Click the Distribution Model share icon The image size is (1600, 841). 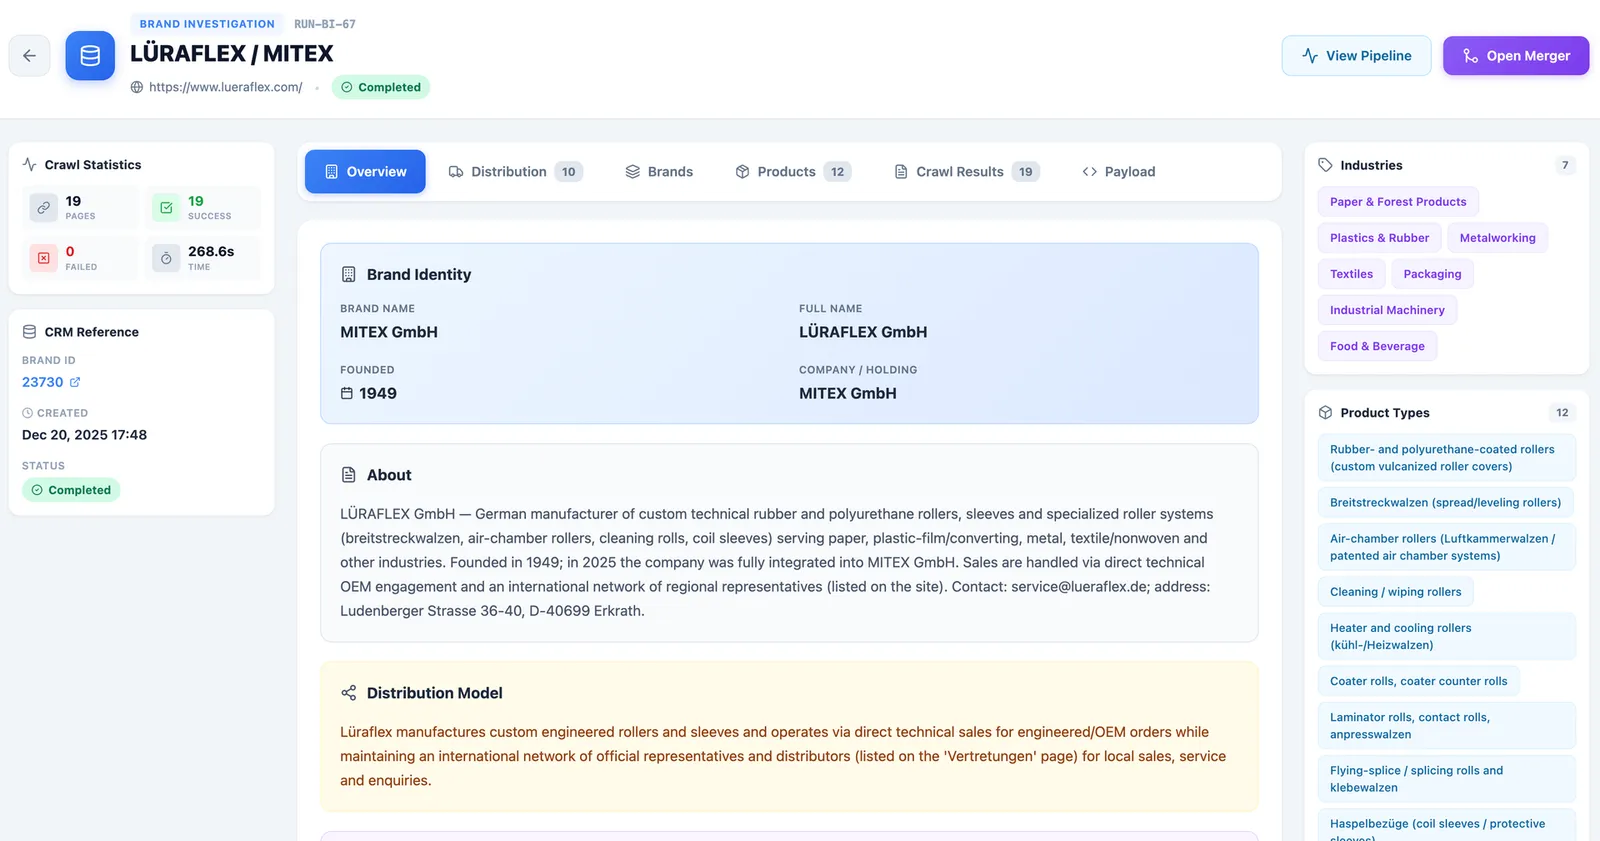(349, 693)
